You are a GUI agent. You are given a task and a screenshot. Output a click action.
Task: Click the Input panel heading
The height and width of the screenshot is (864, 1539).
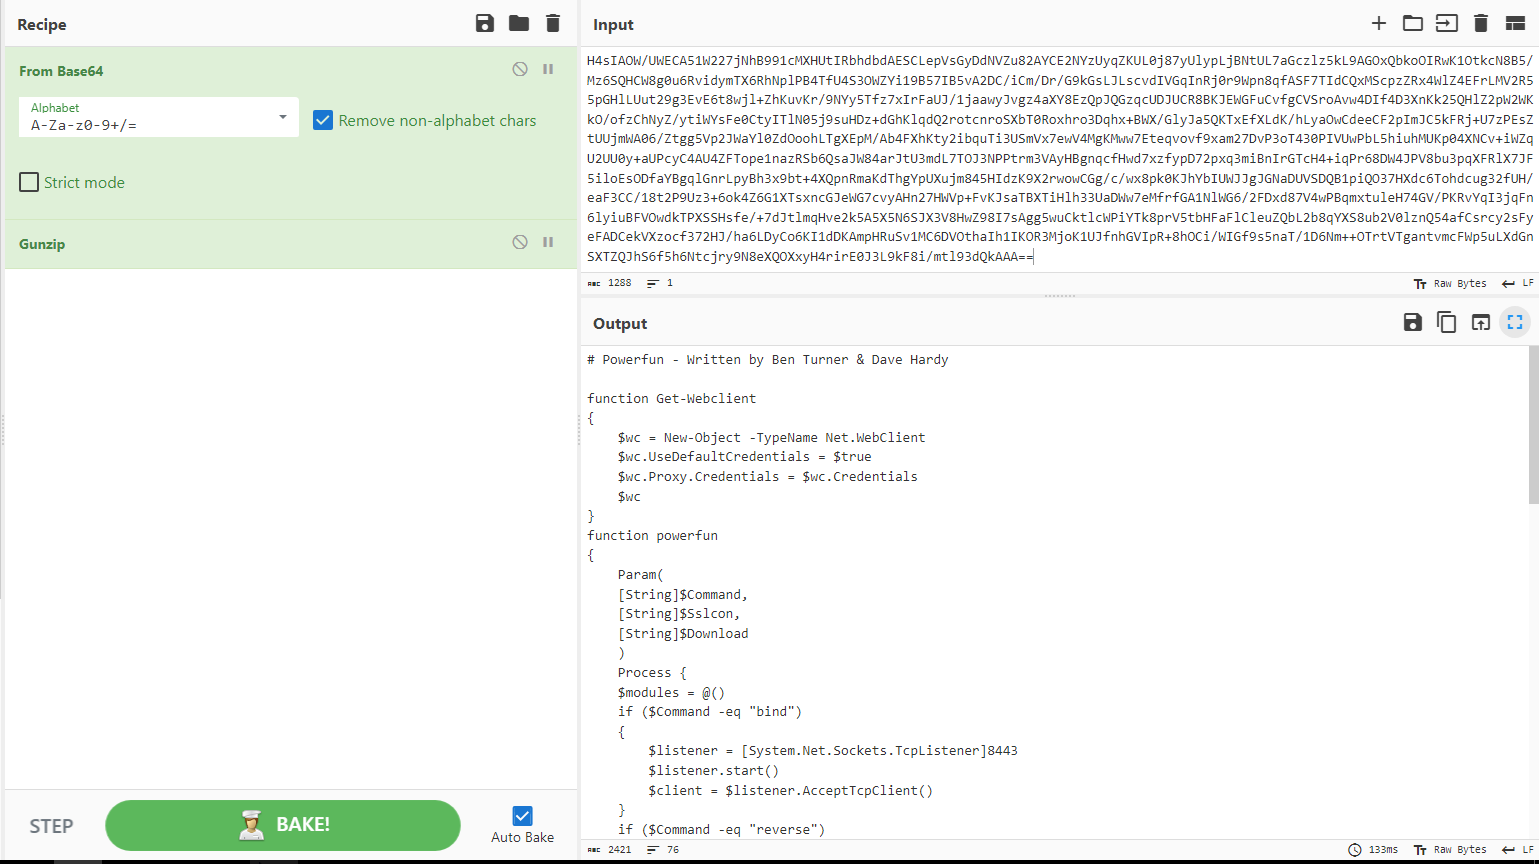point(613,24)
